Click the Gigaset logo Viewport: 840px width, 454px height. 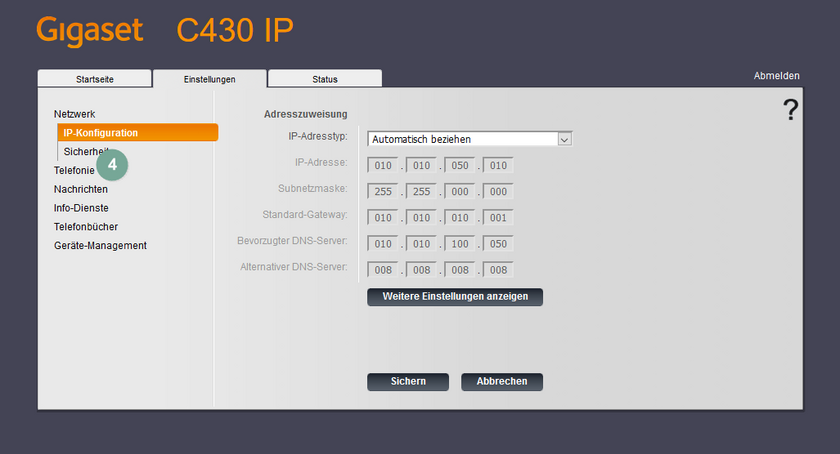pos(90,30)
